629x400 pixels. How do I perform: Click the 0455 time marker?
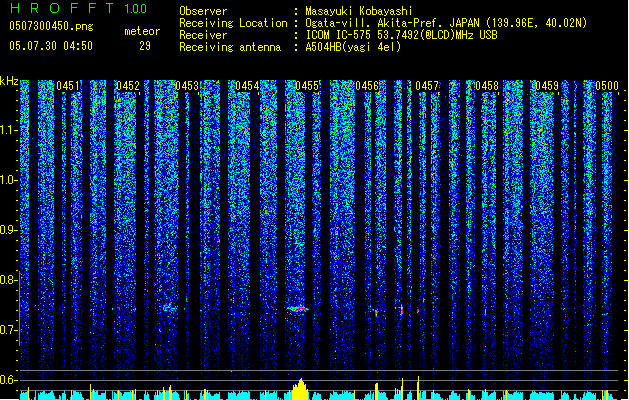307,85
